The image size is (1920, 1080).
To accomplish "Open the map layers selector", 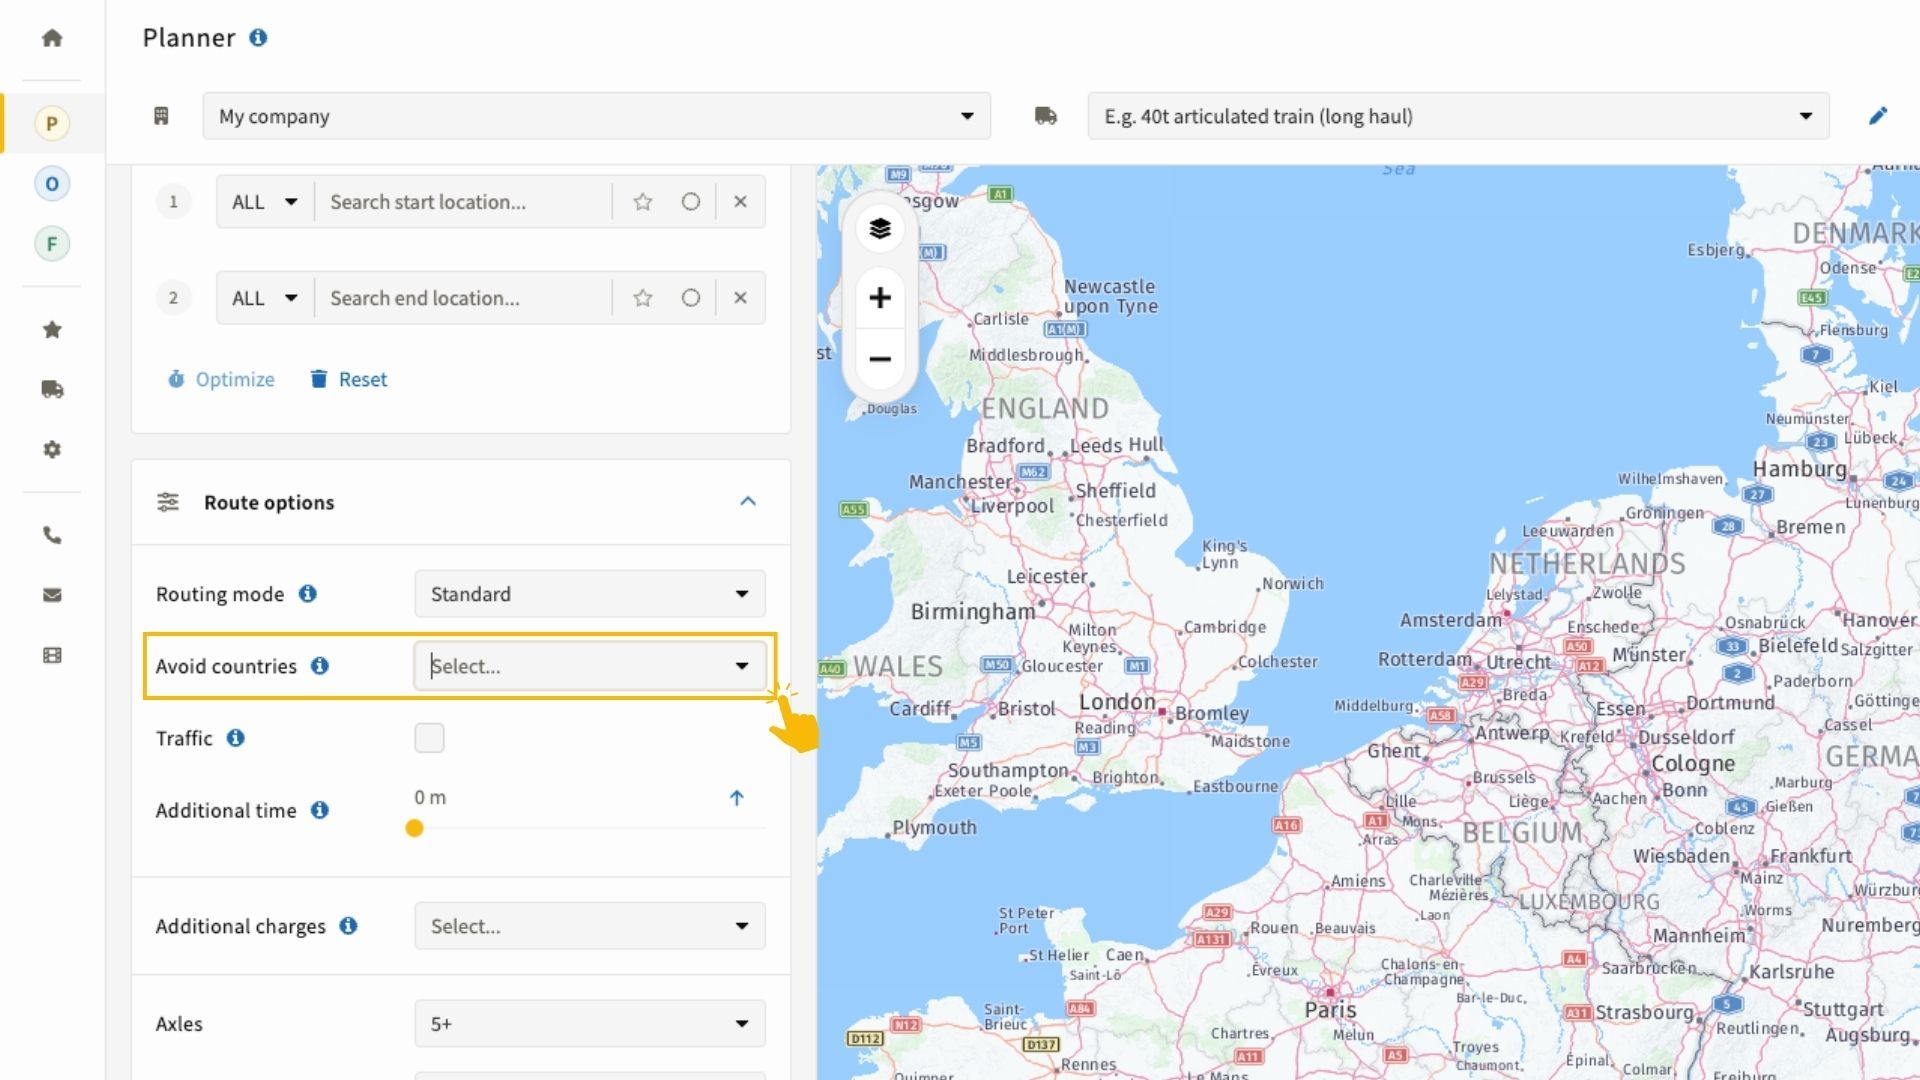I will [x=879, y=229].
